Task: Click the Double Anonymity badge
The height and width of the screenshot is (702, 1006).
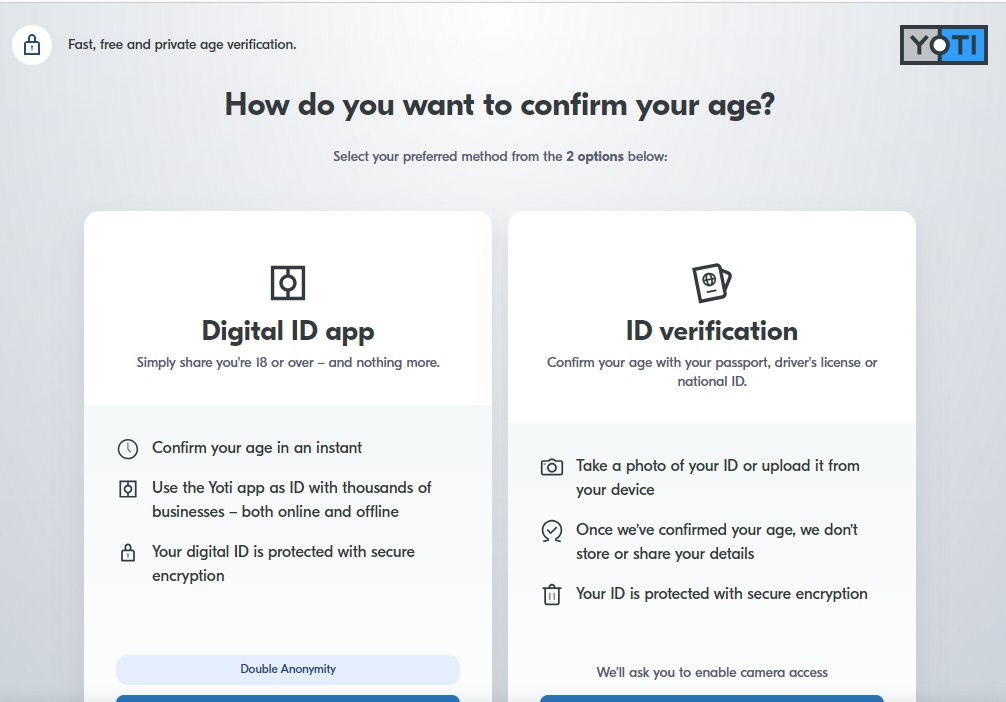Action: point(288,669)
